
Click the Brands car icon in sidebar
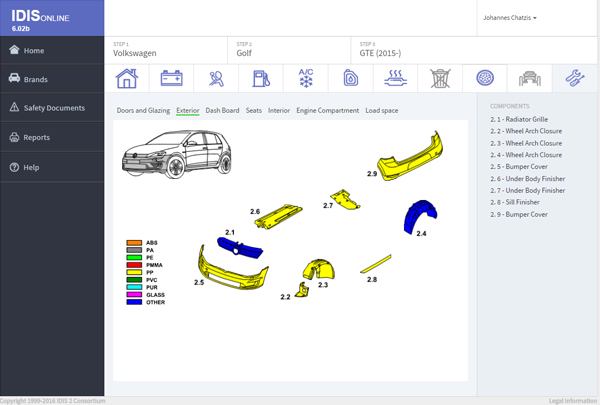[x=14, y=78]
